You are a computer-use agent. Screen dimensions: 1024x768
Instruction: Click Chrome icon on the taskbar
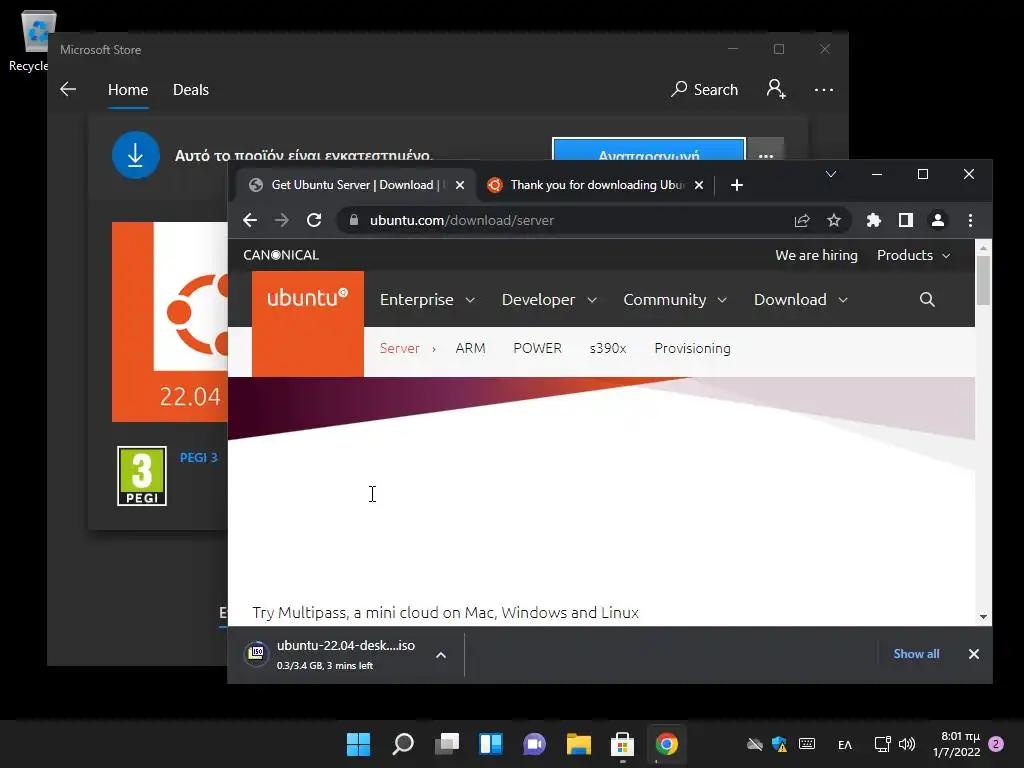[667, 744]
